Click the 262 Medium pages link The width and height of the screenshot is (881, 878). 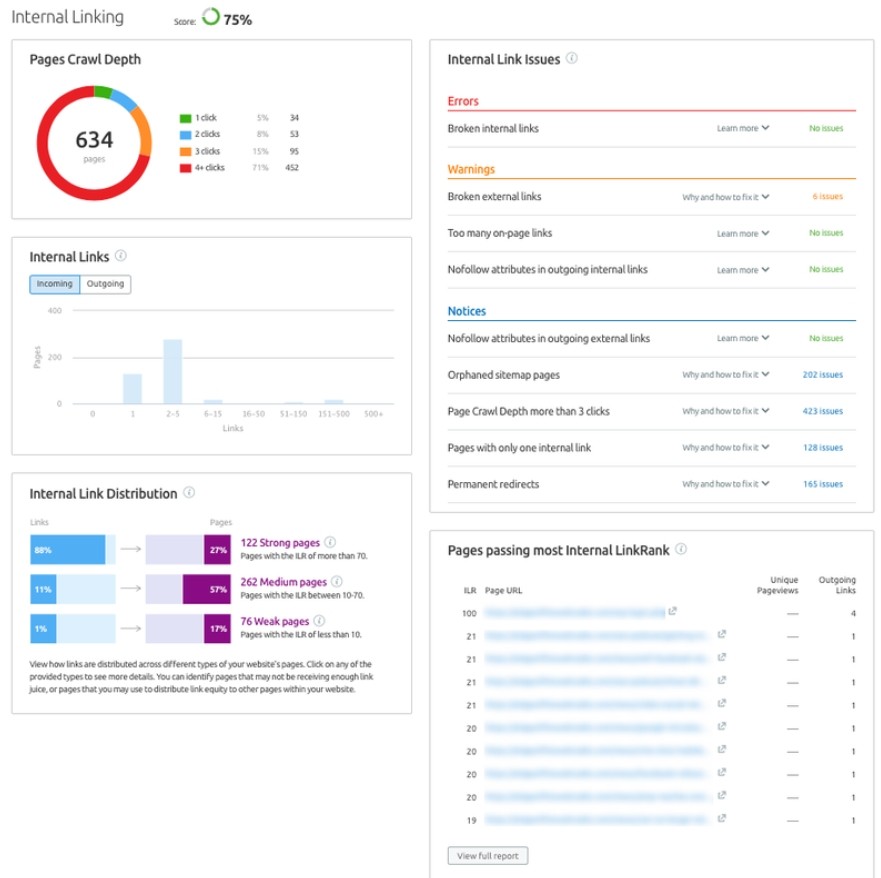click(283, 582)
